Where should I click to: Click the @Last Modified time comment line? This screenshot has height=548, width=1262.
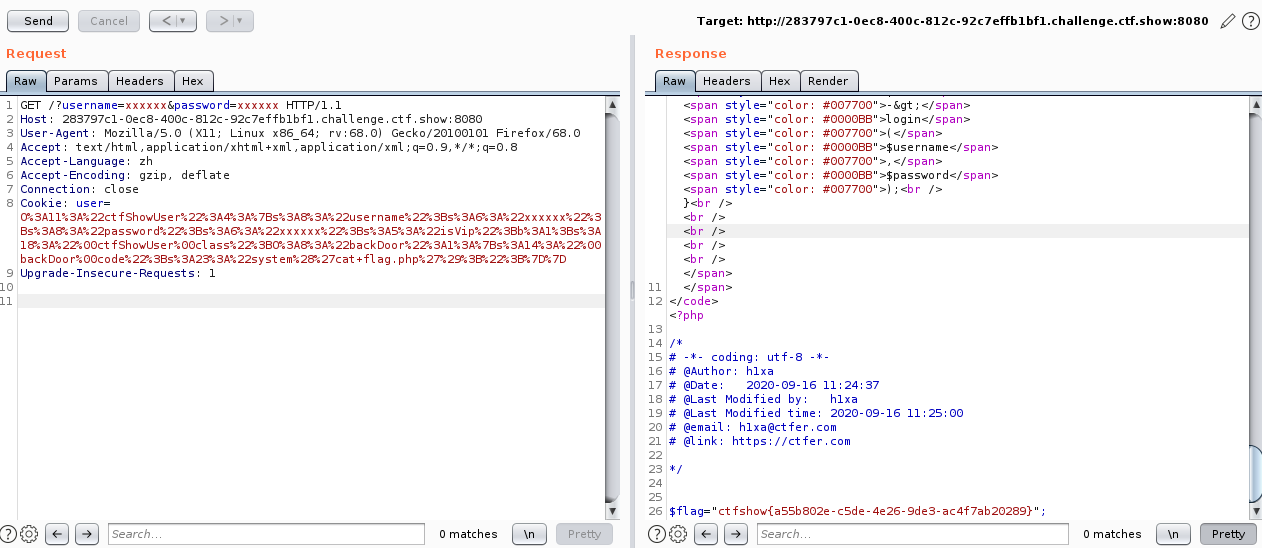pos(816,413)
